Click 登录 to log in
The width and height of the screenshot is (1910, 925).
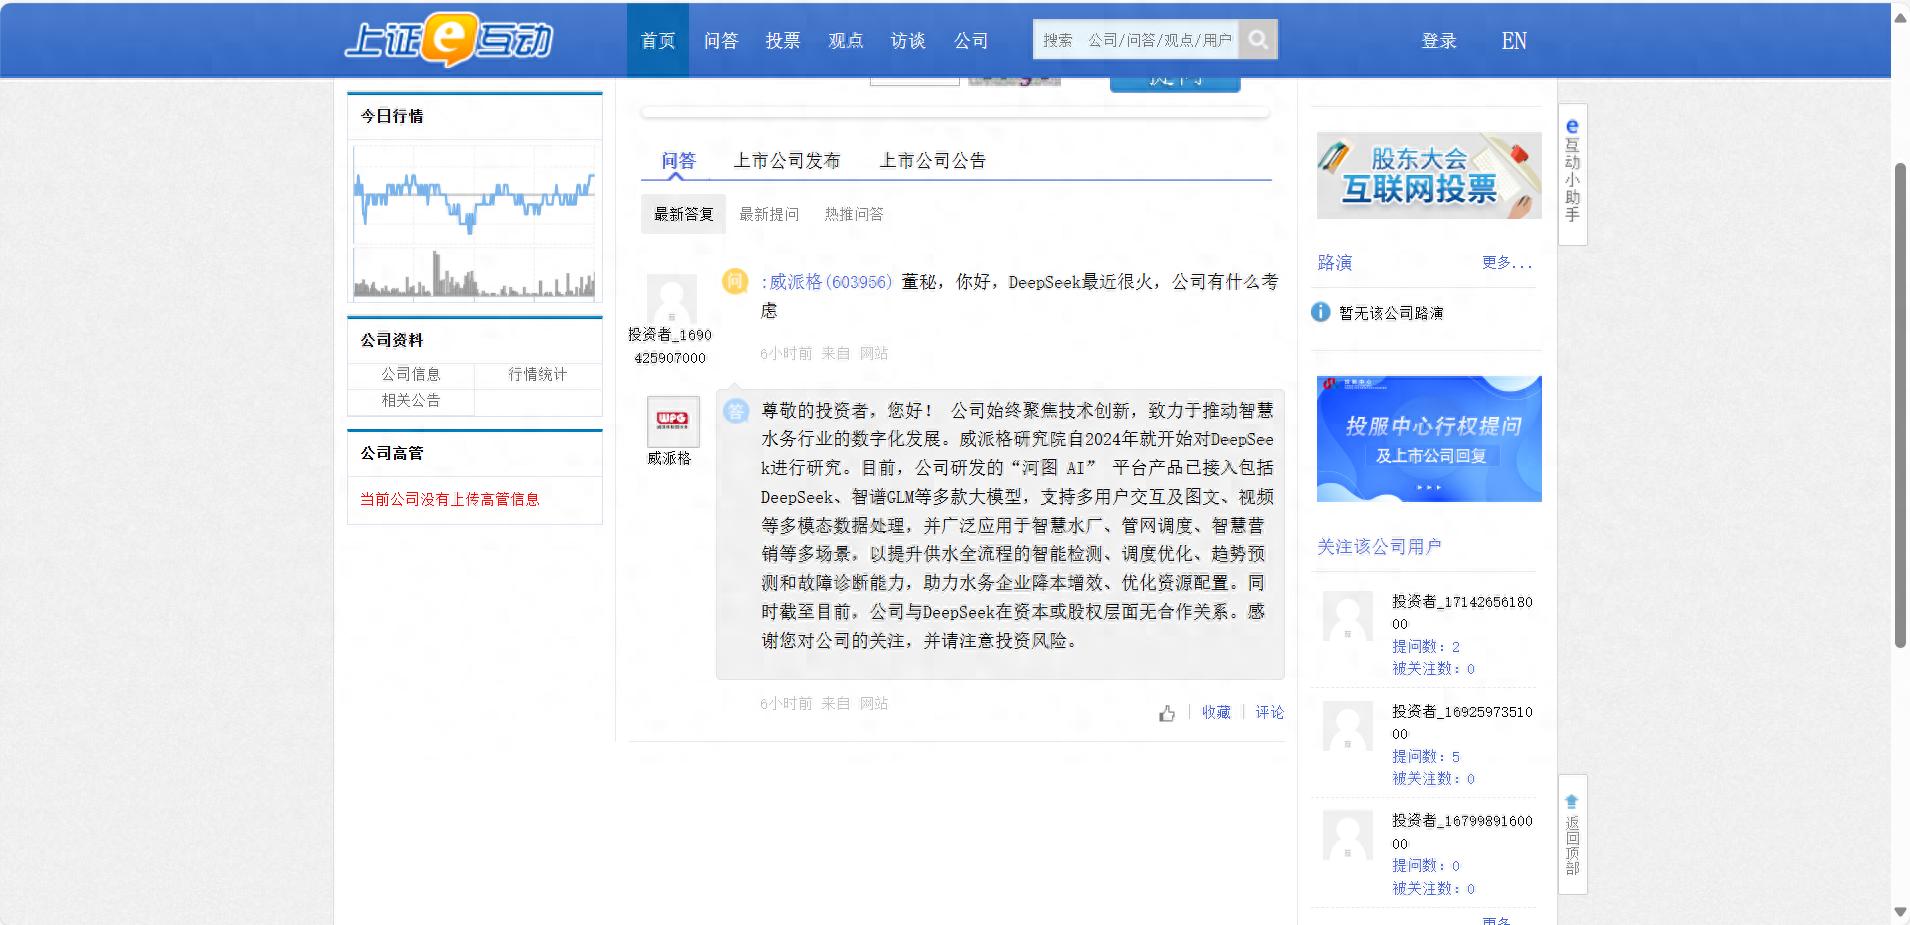click(x=1437, y=40)
